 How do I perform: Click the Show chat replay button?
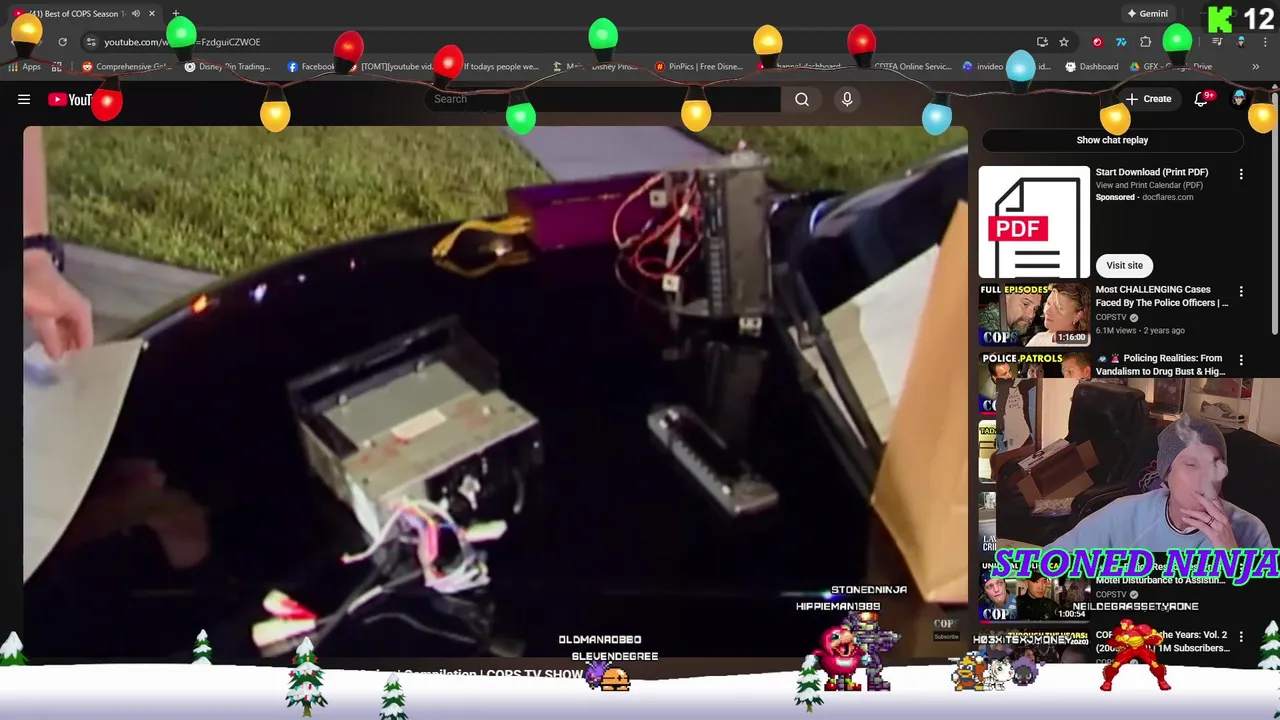[1112, 140]
